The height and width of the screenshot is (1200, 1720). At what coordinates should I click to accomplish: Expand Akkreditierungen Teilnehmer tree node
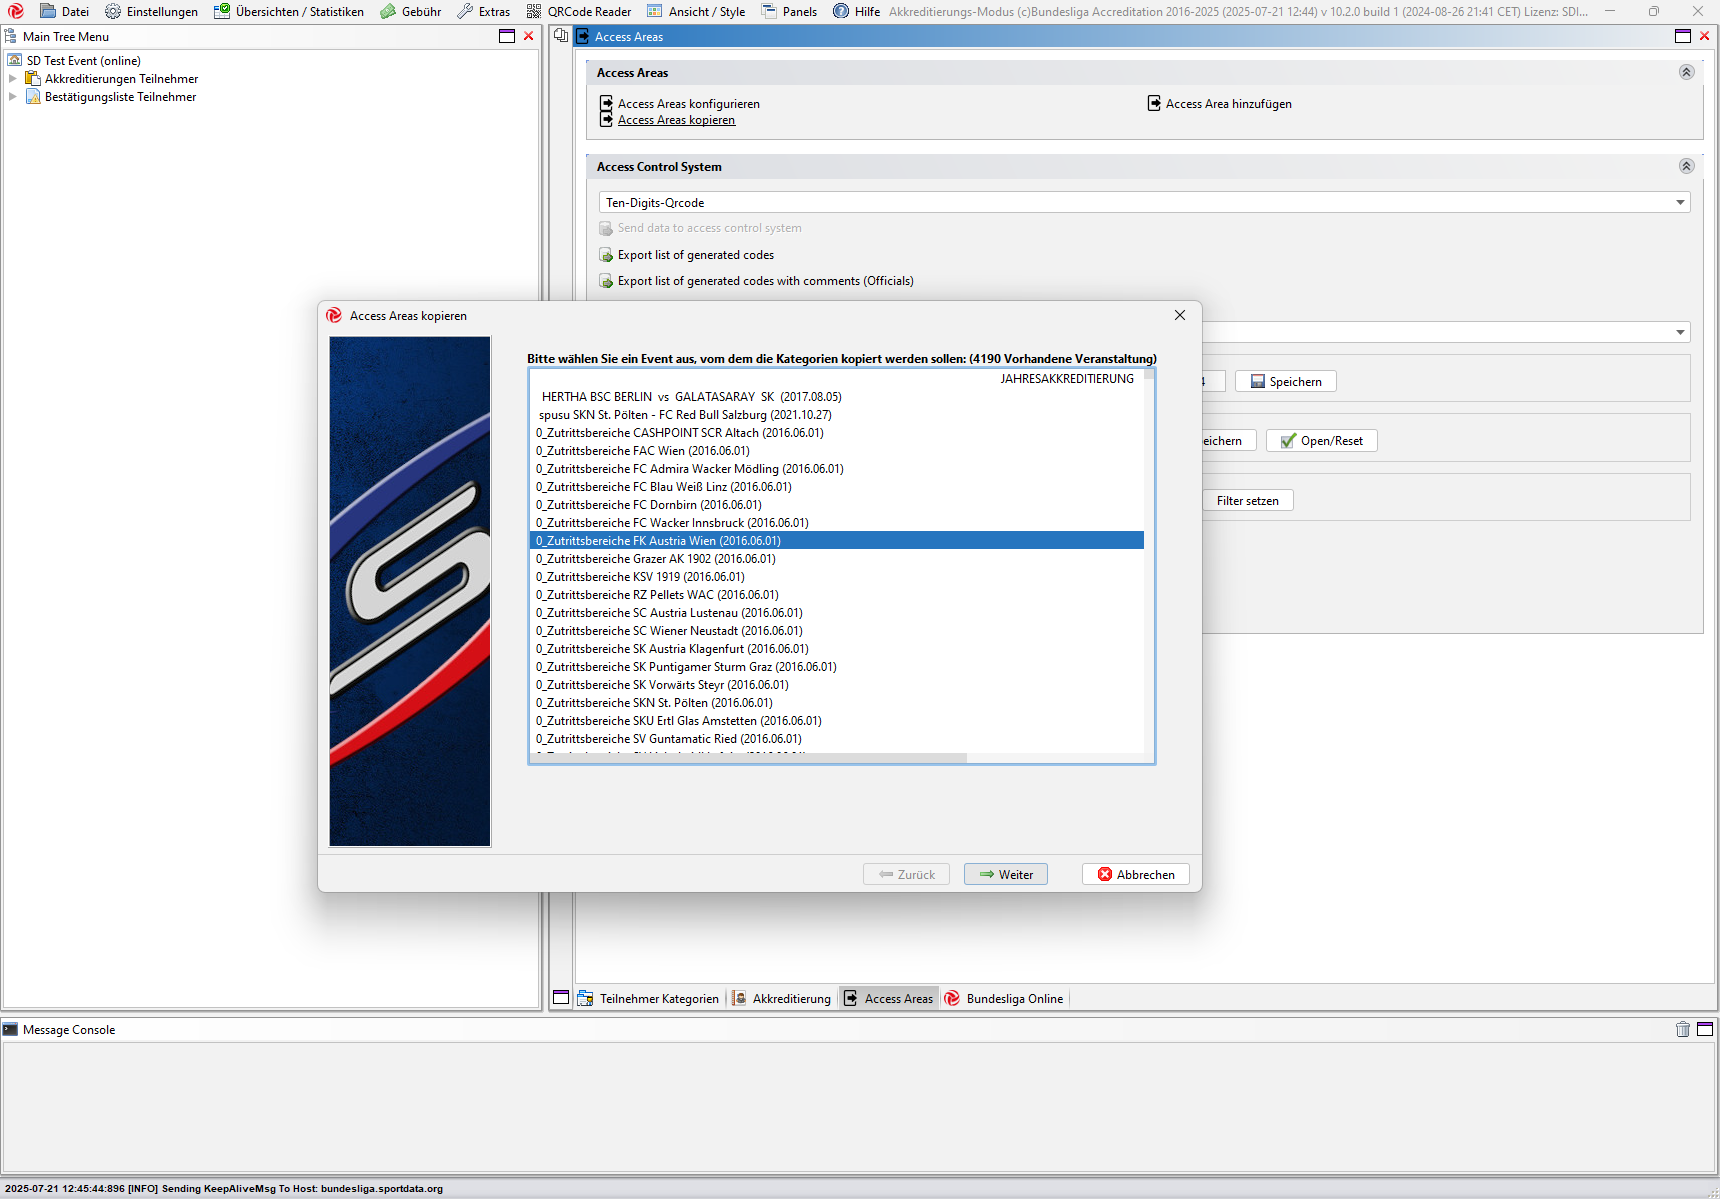(x=12, y=79)
